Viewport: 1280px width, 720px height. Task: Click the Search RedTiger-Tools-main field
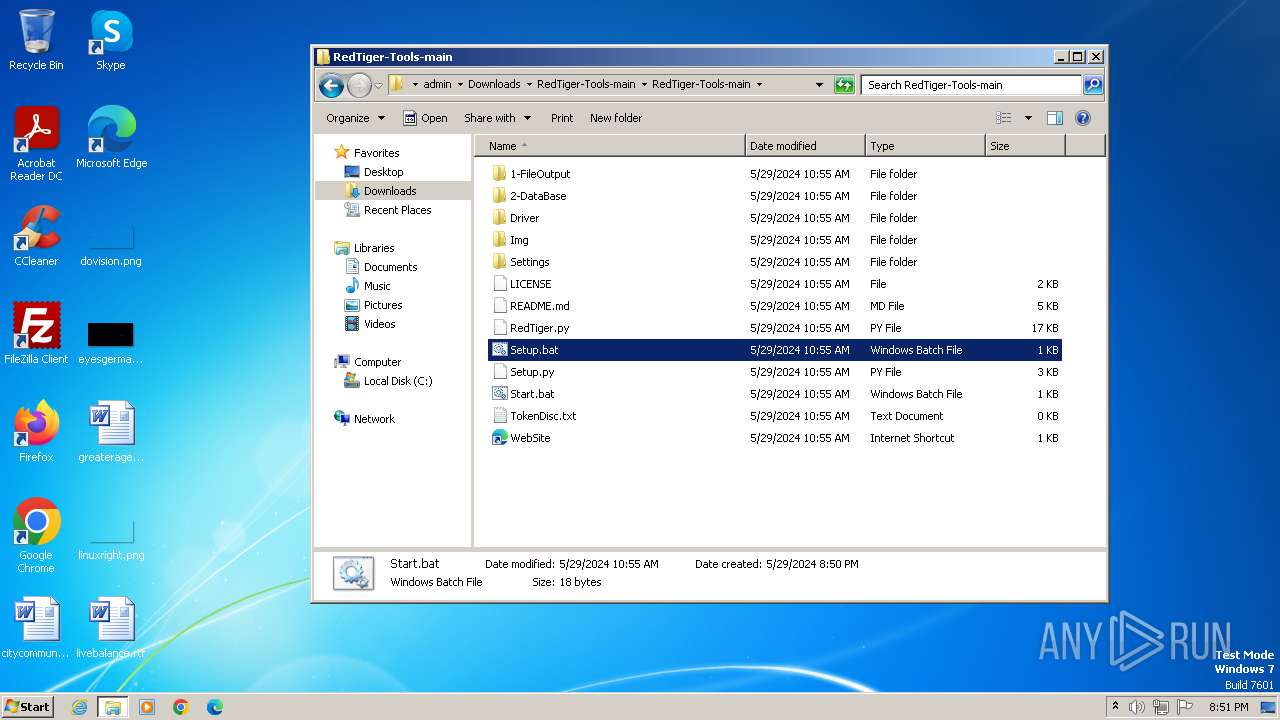(971, 85)
